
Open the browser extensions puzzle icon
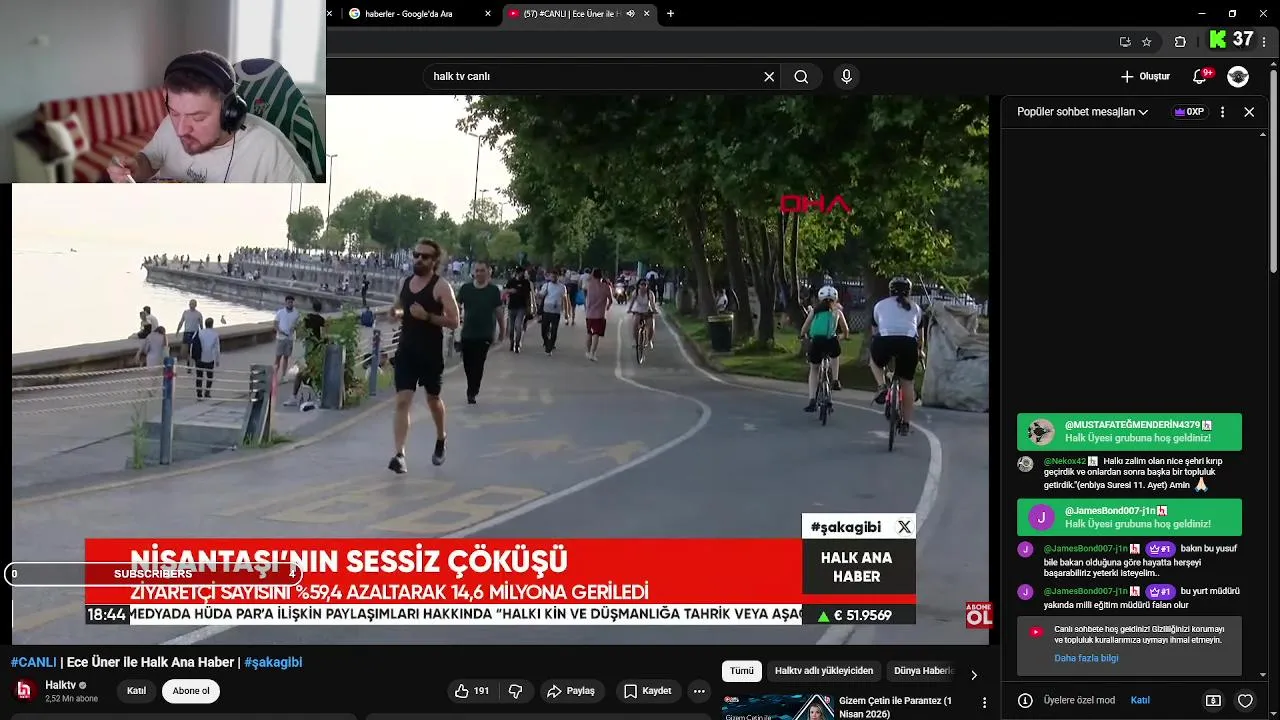[x=1180, y=41]
